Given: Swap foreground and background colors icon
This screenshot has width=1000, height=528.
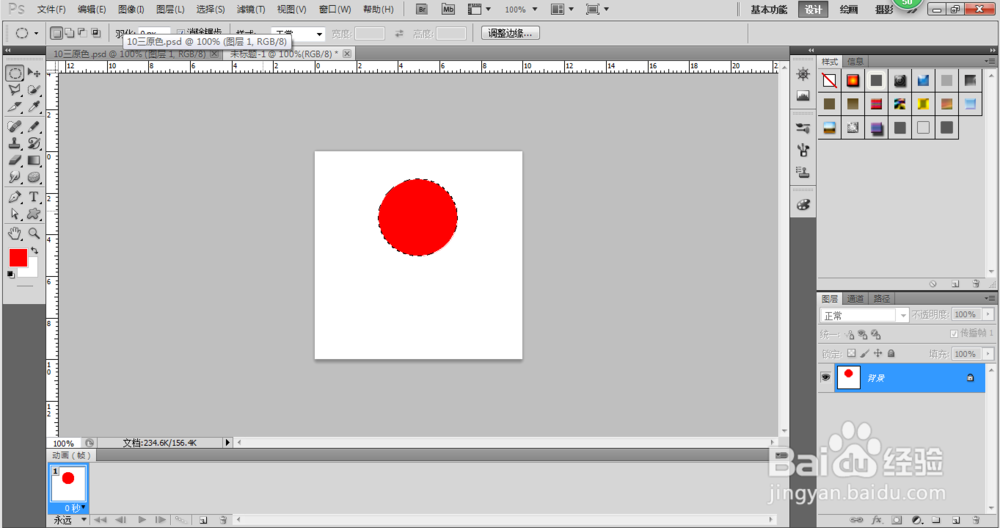Looking at the screenshot, I should click(34, 251).
